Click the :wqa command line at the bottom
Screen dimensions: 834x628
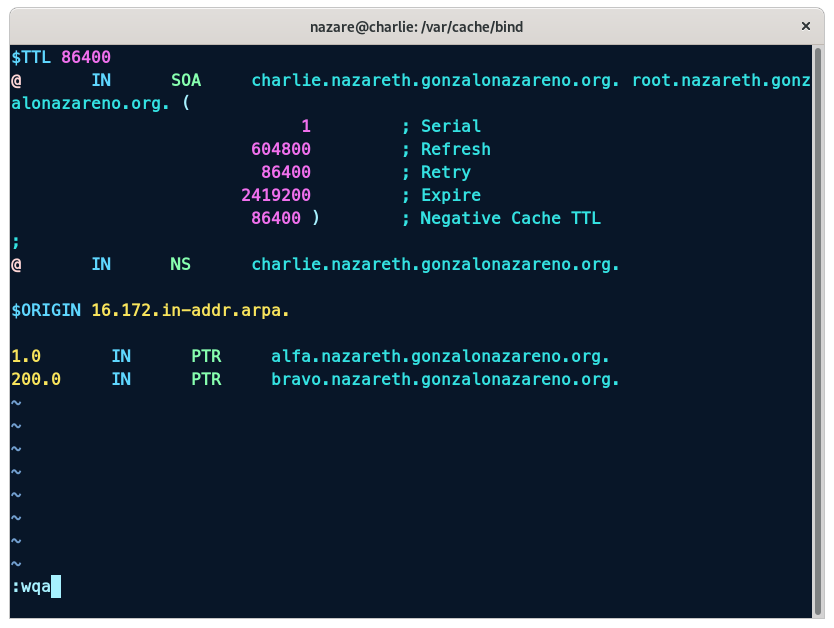[31, 586]
